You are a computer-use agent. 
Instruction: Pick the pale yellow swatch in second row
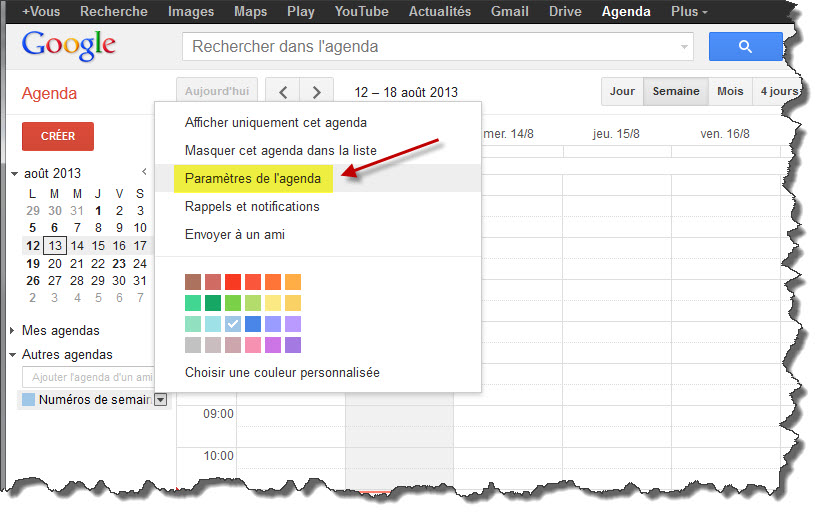[273, 303]
